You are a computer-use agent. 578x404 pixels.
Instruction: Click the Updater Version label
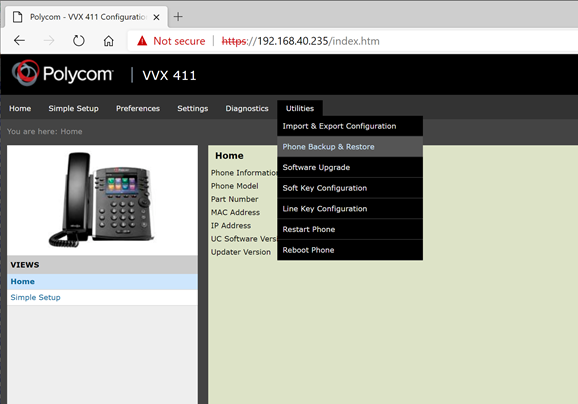click(241, 252)
